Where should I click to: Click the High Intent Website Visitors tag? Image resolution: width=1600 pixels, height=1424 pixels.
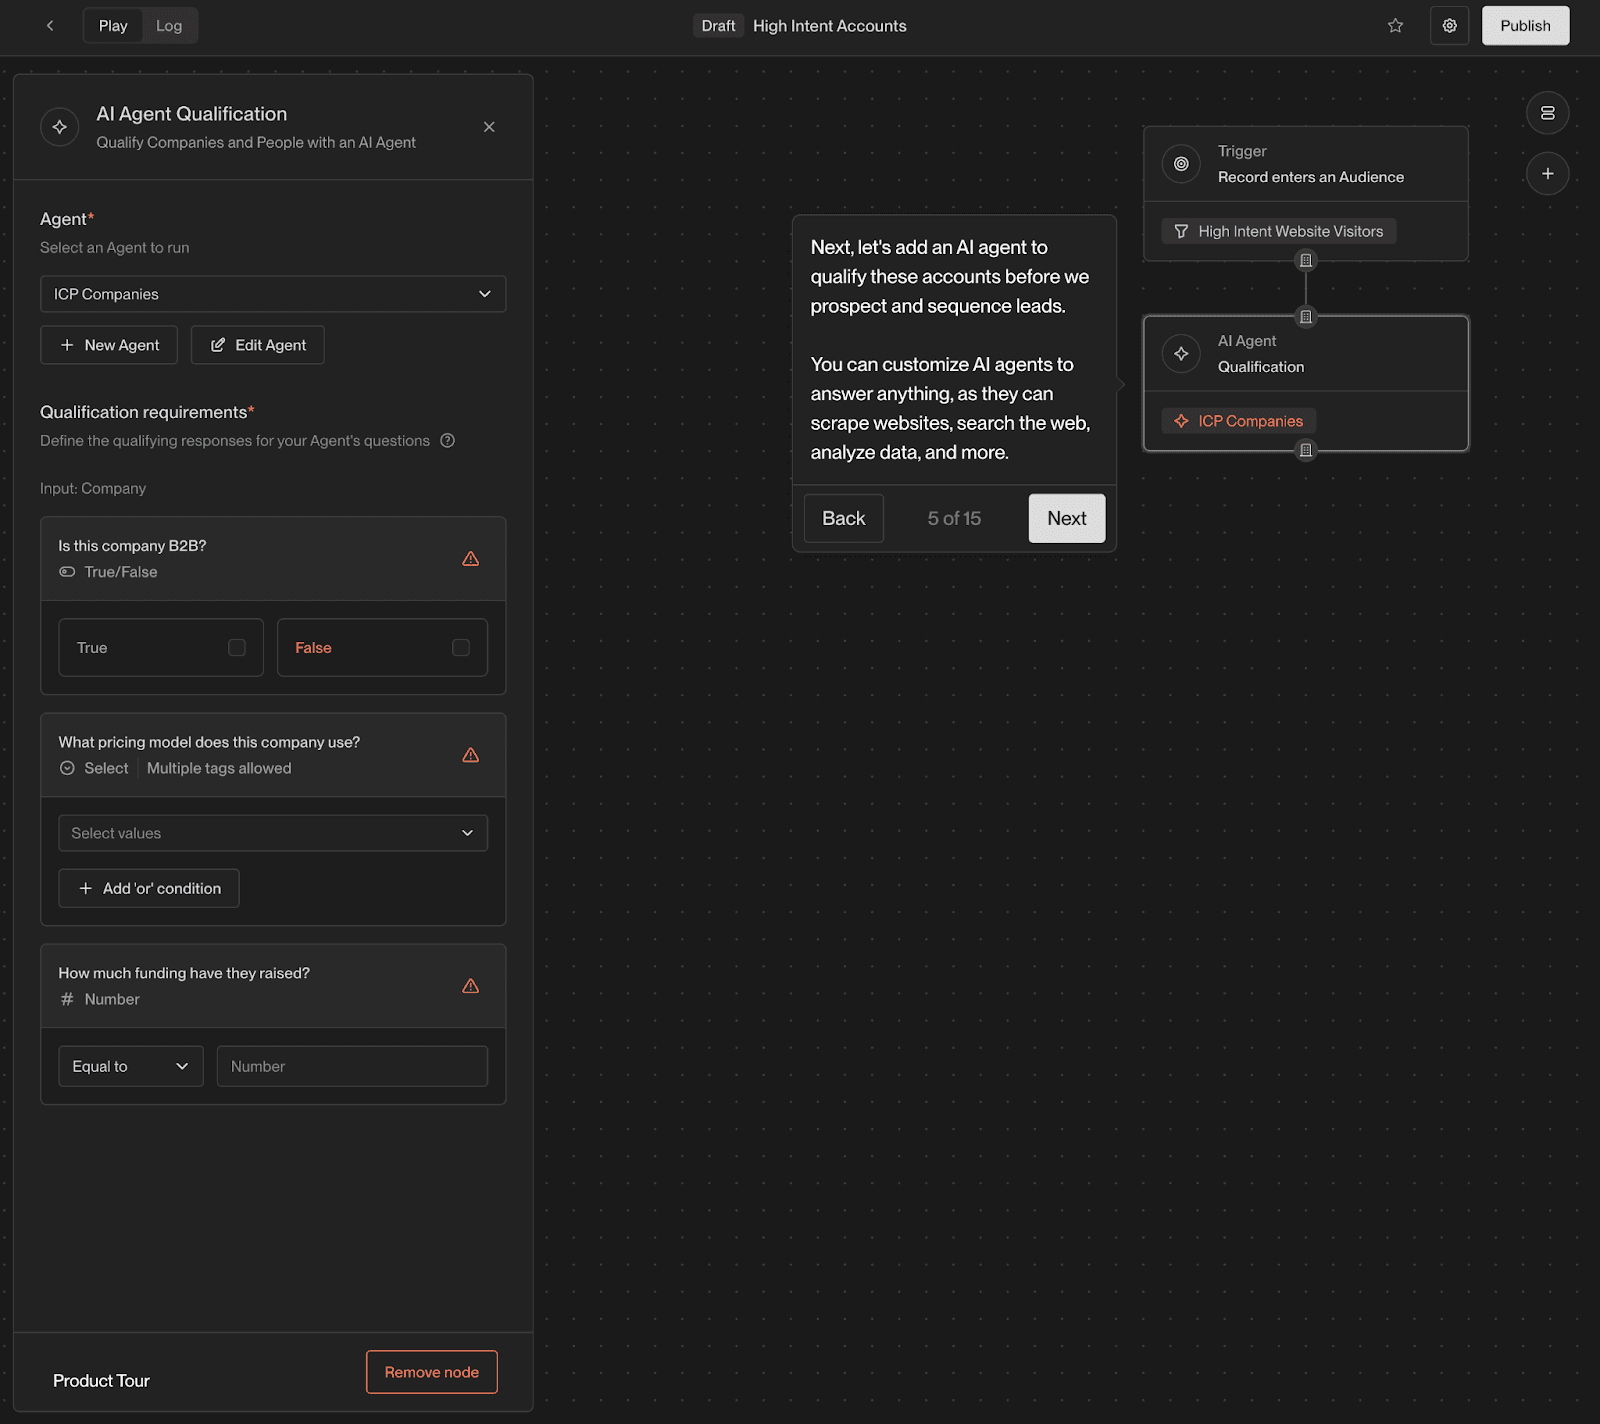(x=1279, y=232)
